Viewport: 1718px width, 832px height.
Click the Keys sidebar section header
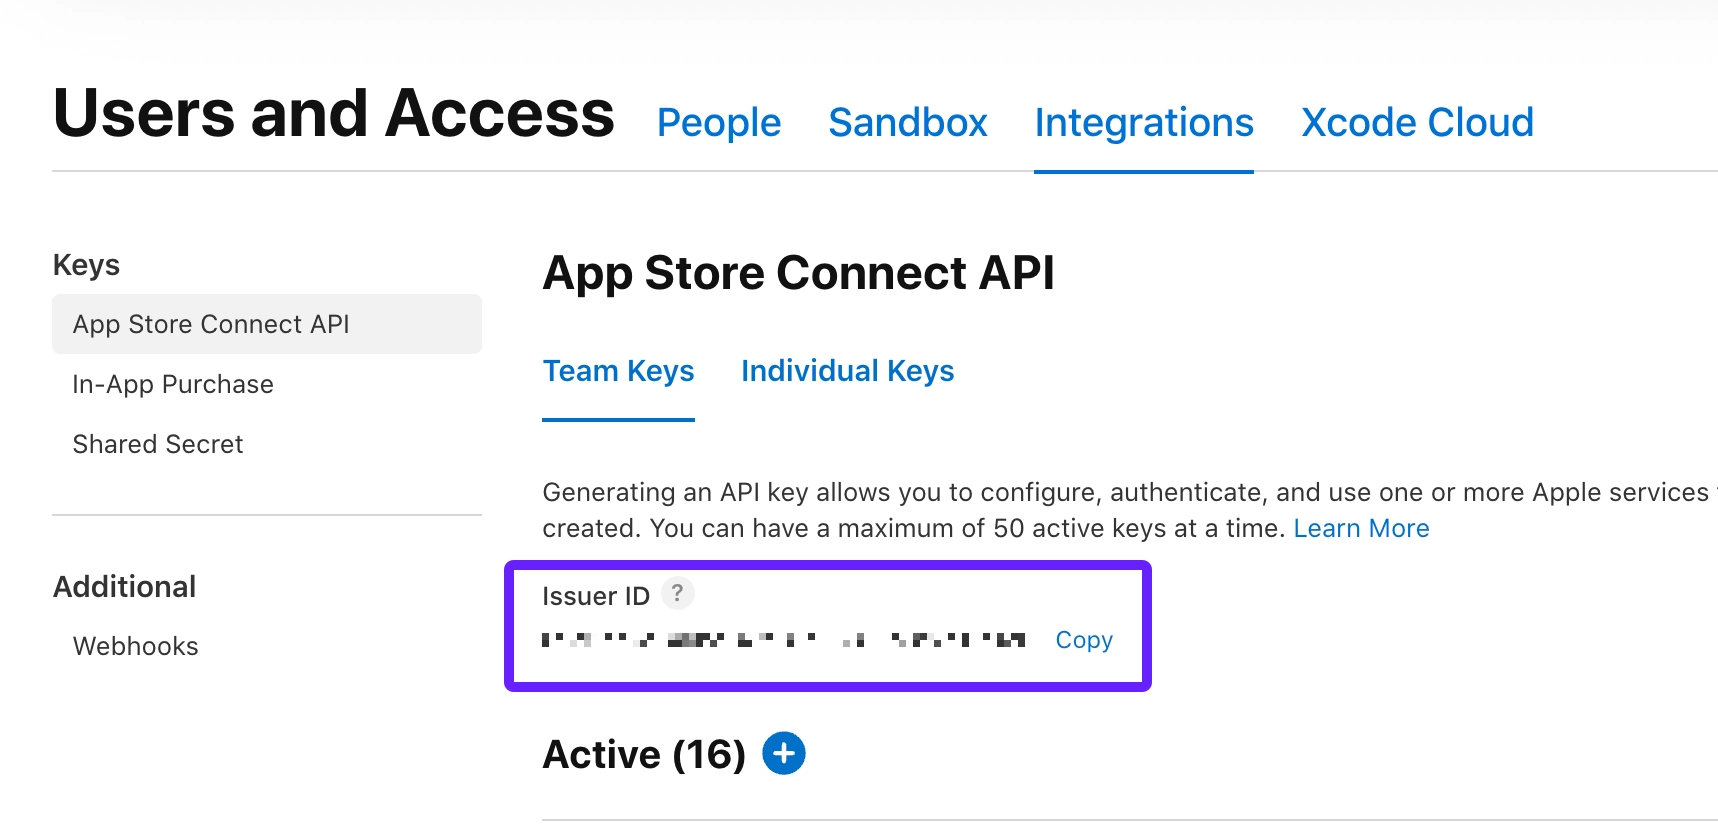pos(87,265)
